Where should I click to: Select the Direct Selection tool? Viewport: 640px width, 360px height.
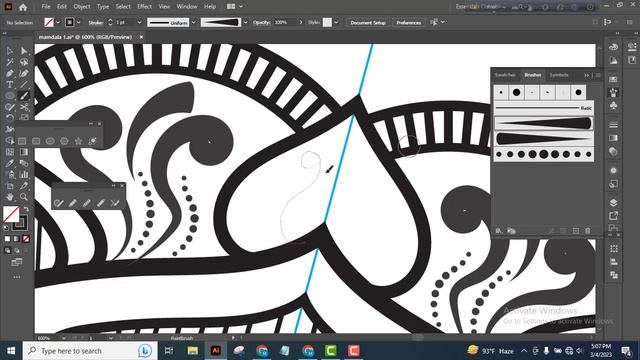click(24, 51)
